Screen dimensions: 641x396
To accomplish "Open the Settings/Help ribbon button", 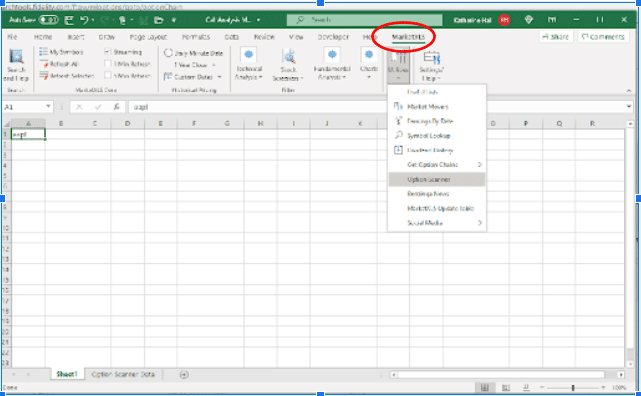I will click(x=431, y=65).
